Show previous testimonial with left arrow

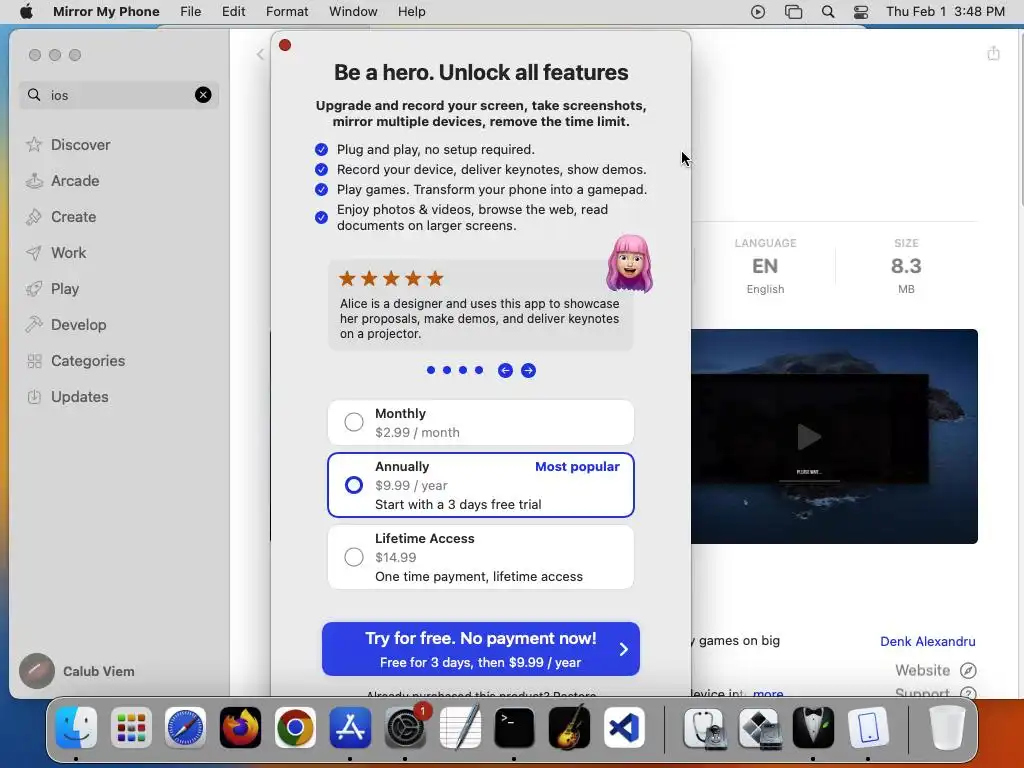tap(505, 370)
